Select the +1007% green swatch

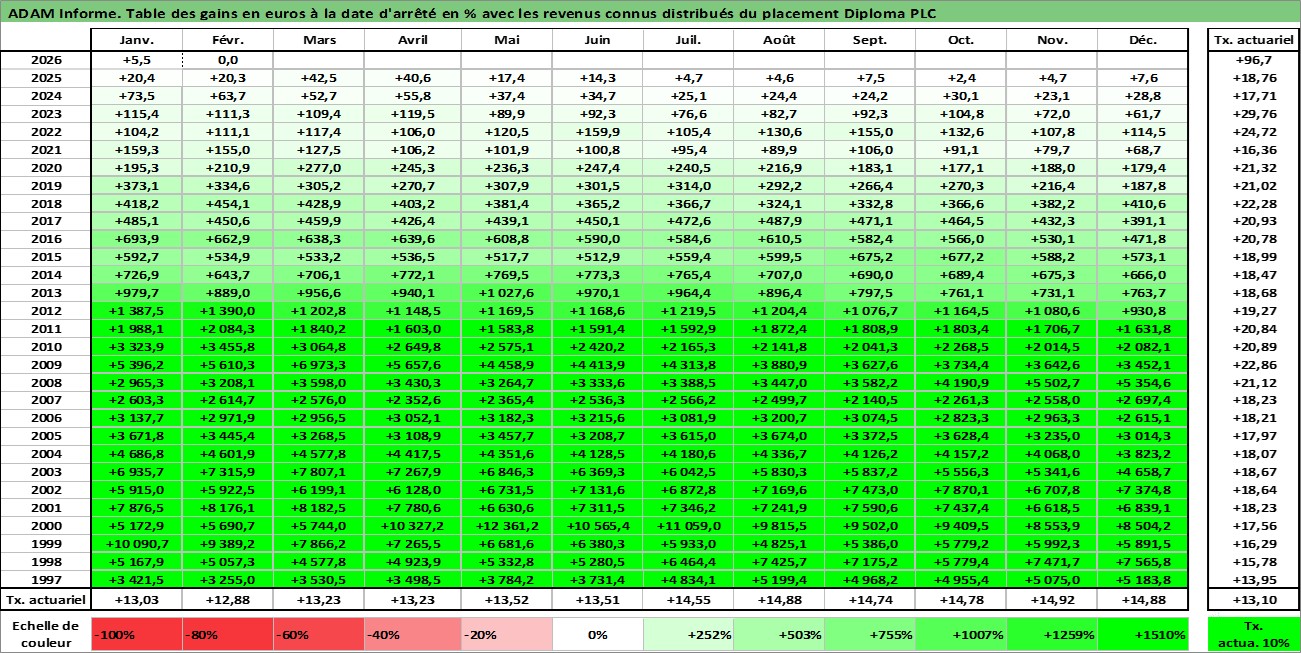[961, 634]
